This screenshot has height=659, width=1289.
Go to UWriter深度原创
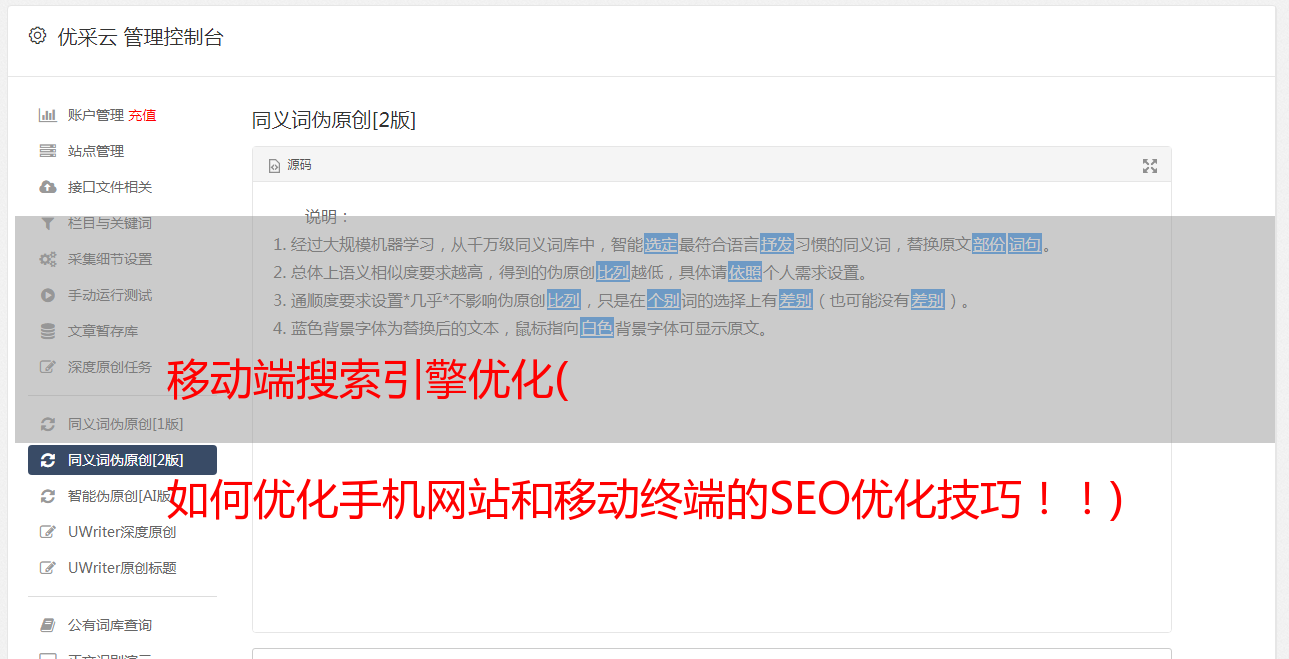click(122, 532)
